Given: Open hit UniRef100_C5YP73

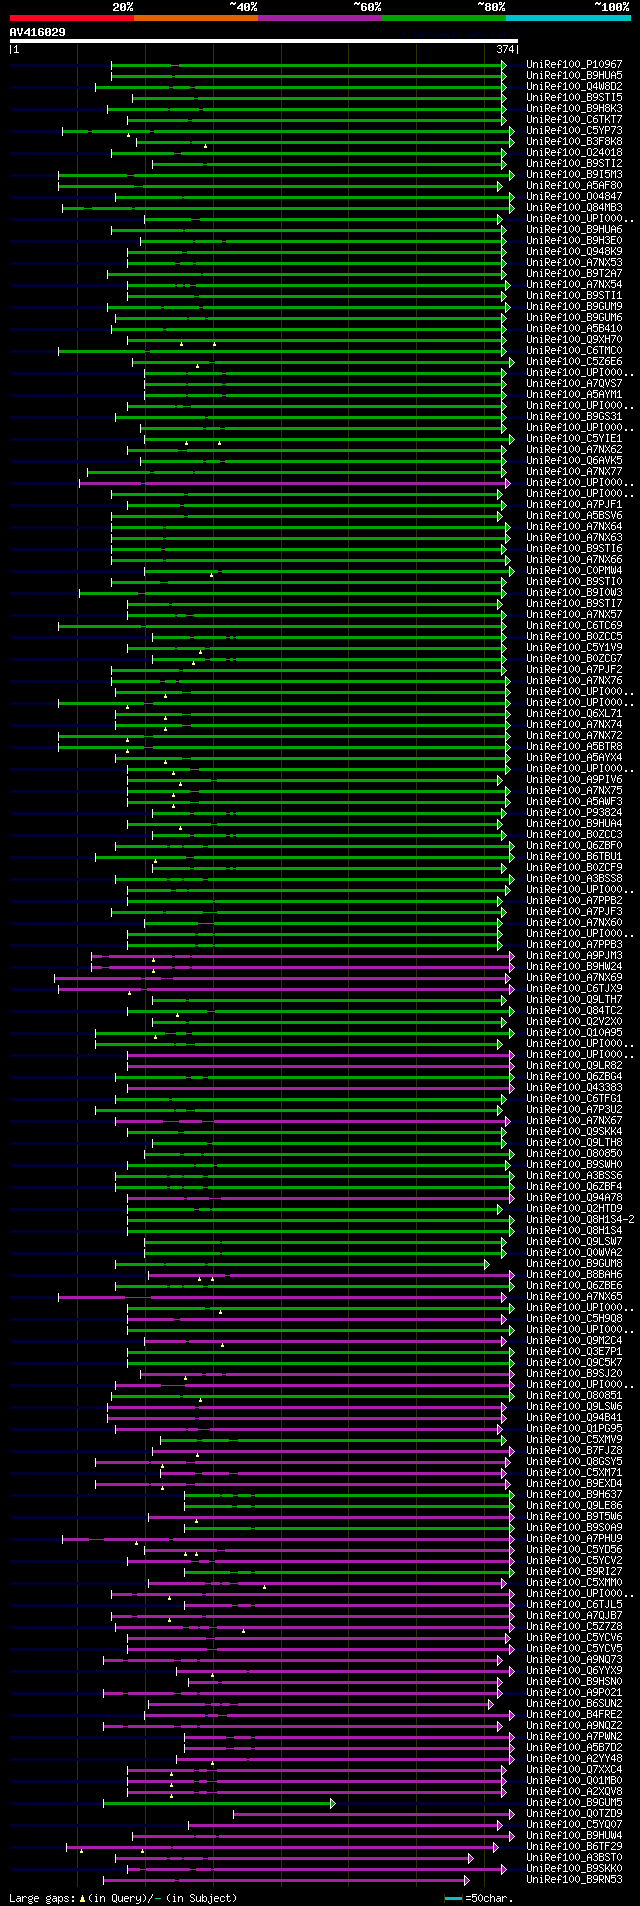Looking at the screenshot, I should point(574,130).
